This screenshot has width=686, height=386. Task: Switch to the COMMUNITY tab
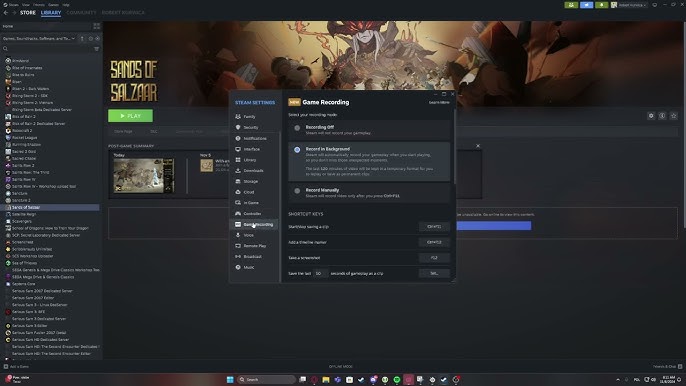coord(81,13)
